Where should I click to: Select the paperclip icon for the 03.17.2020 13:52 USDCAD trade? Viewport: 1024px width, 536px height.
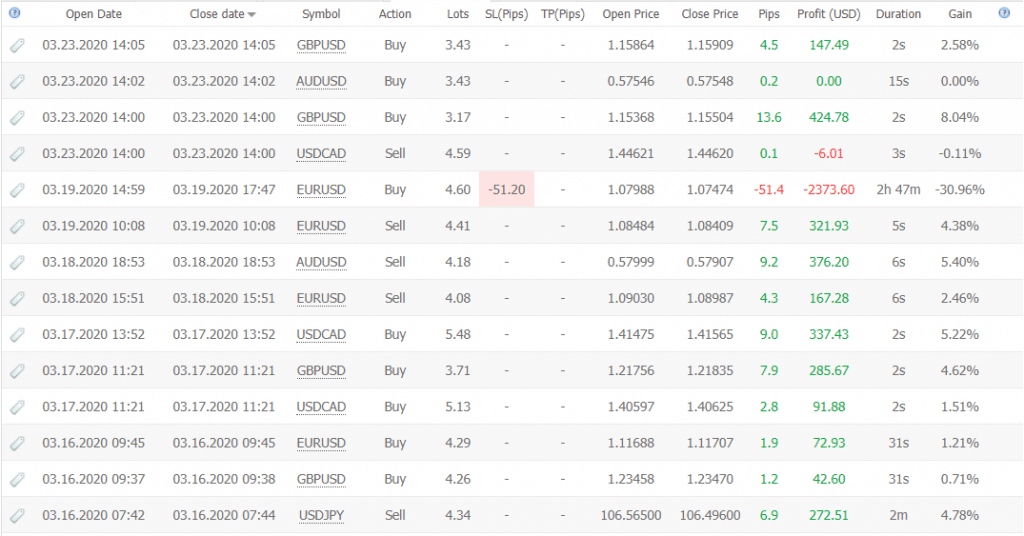pyautogui.click(x=16, y=334)
